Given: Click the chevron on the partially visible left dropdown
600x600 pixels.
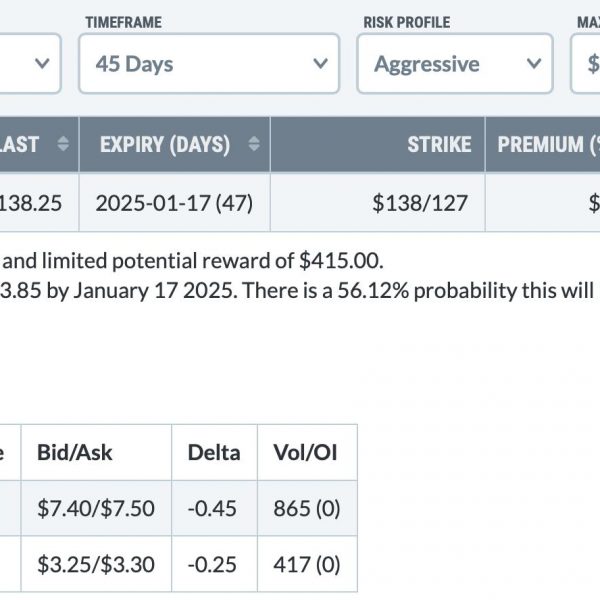Looking at the screenshot, I should point(42,63).
